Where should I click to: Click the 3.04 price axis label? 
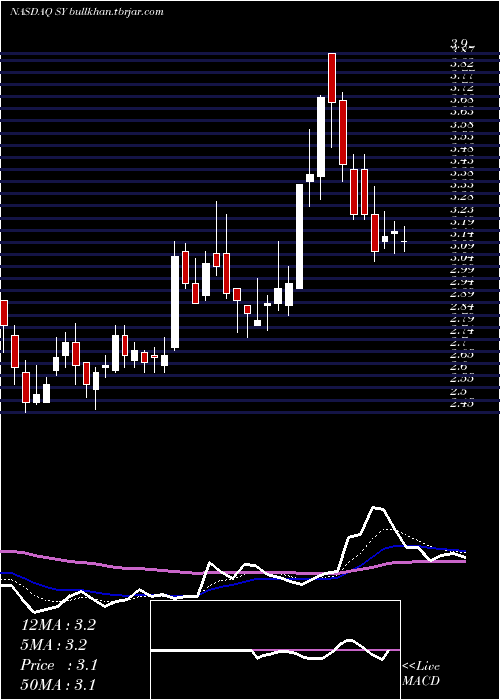(x=462, y=258)
